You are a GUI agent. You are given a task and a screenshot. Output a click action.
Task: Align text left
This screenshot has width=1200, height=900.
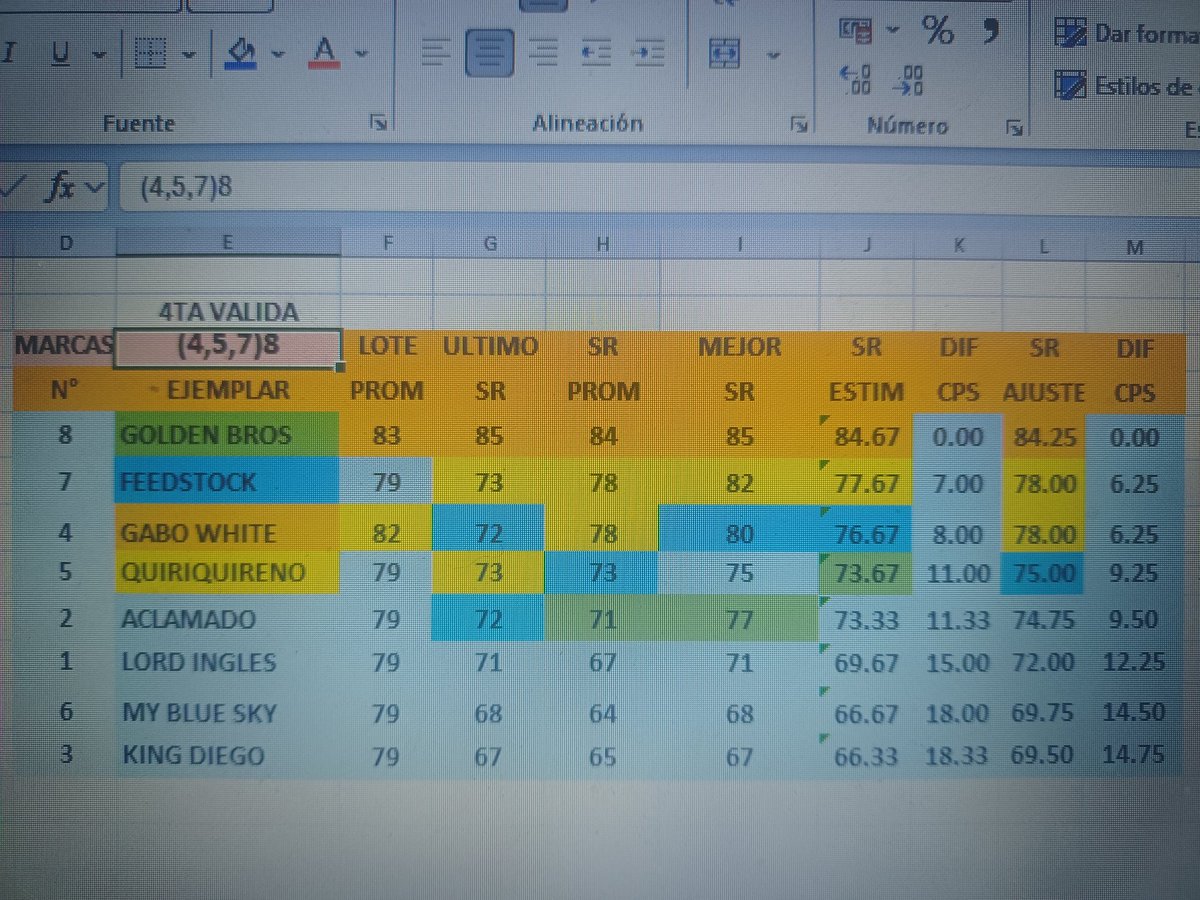[436, 53]
